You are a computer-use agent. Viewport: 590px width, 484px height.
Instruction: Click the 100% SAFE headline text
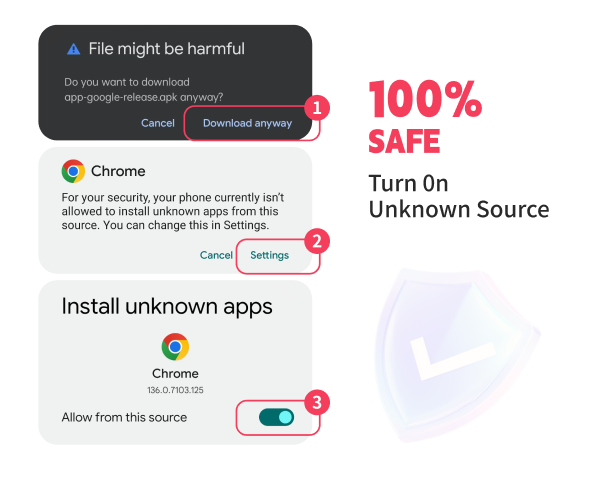tap(425, 117)
